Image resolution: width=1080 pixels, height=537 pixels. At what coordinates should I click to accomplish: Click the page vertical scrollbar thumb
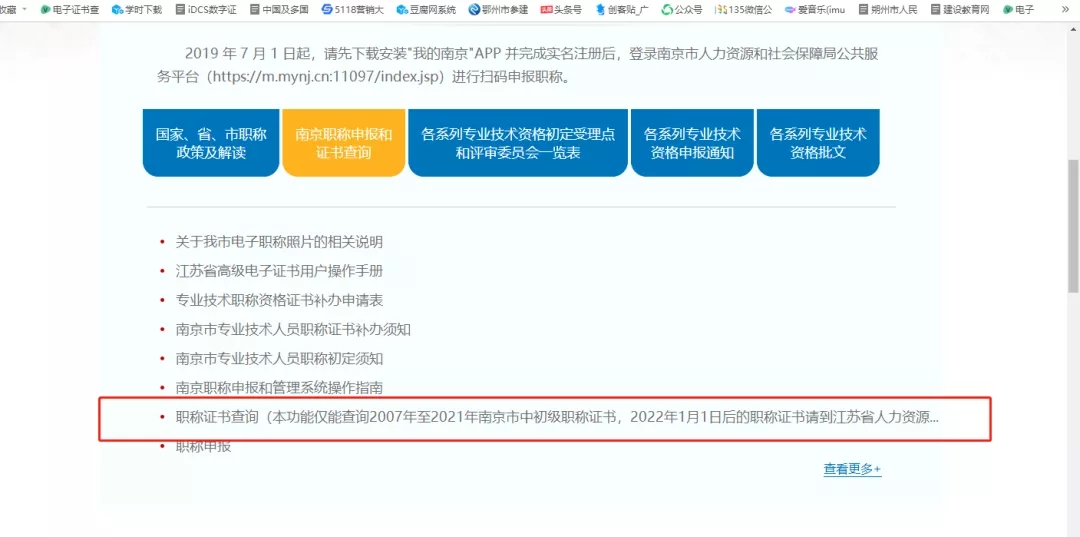click(x=1073, y=227)
